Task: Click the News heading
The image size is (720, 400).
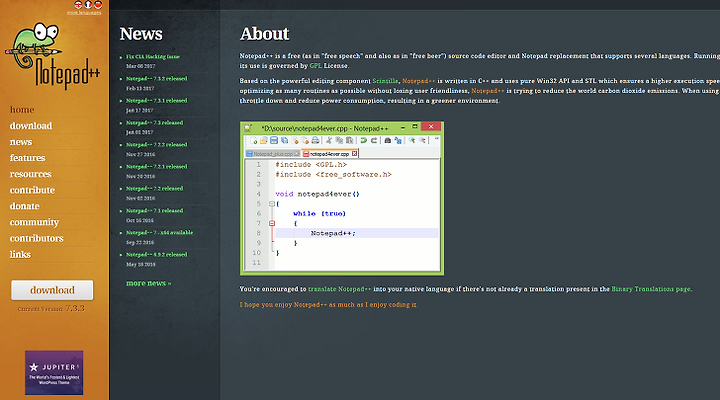Action: (141, 34)
